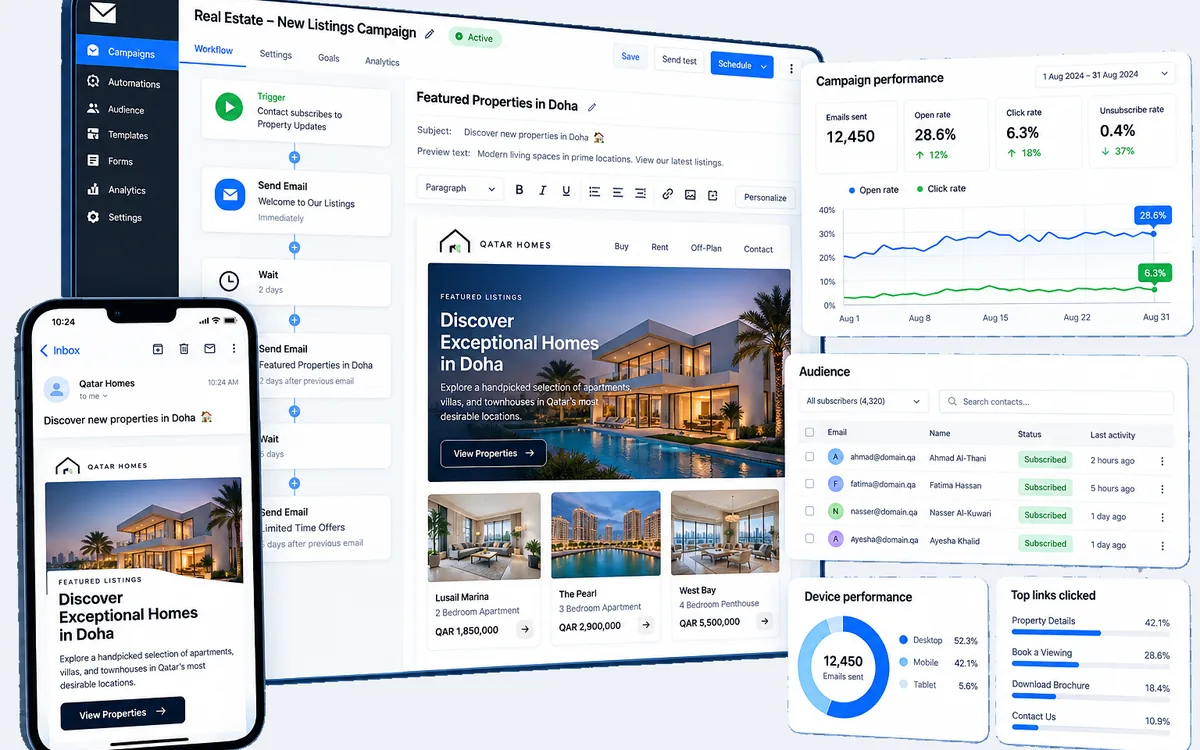Toggle underline formatting
Image resolution: width=1200 pixels, height=750 pixels.
[566, 191]
